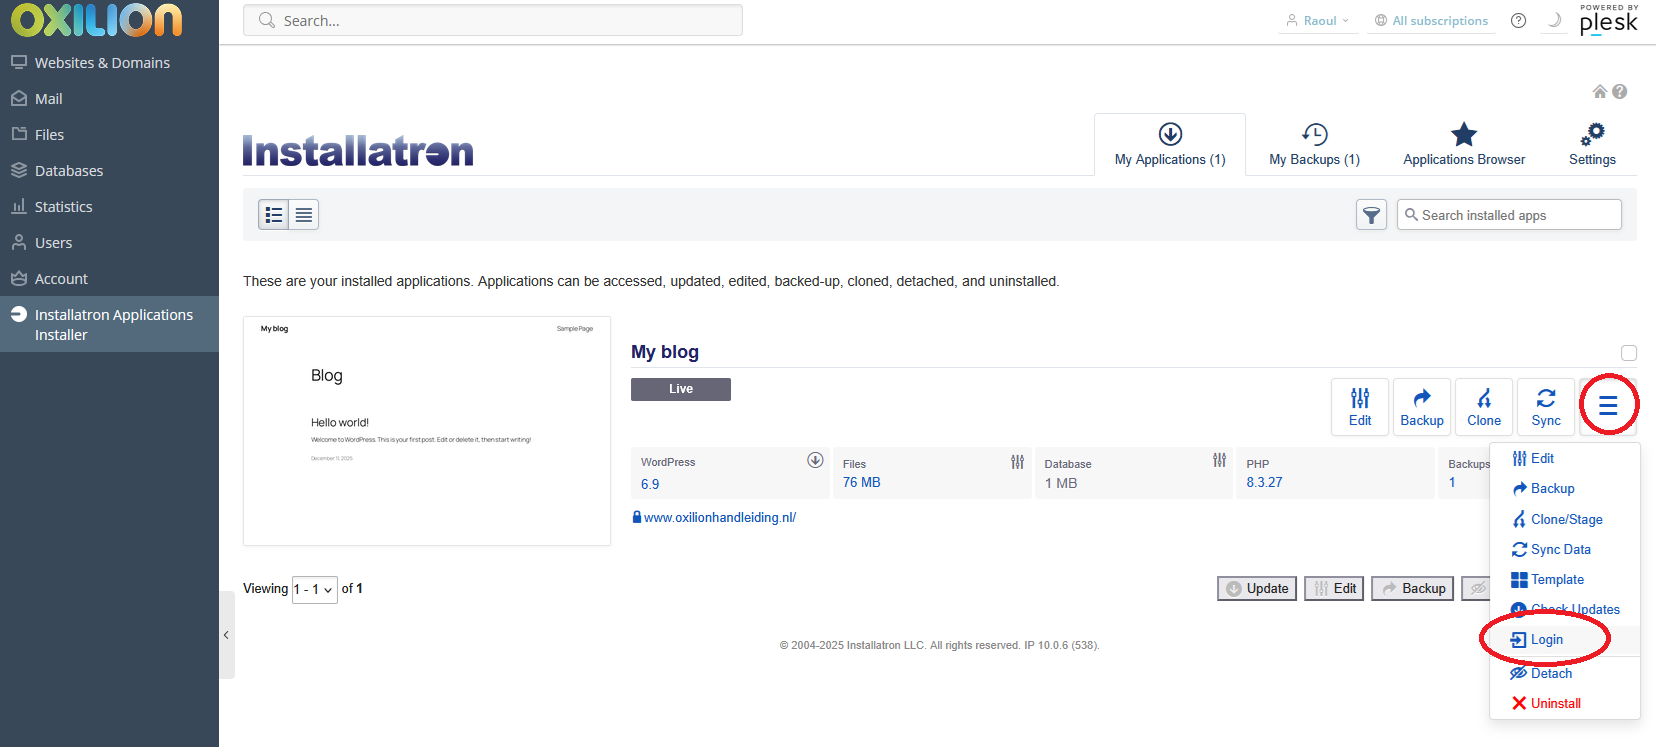Open Plesk help question mark icon
This screenshot has width=1656, height=747.
pos(1518,20)
